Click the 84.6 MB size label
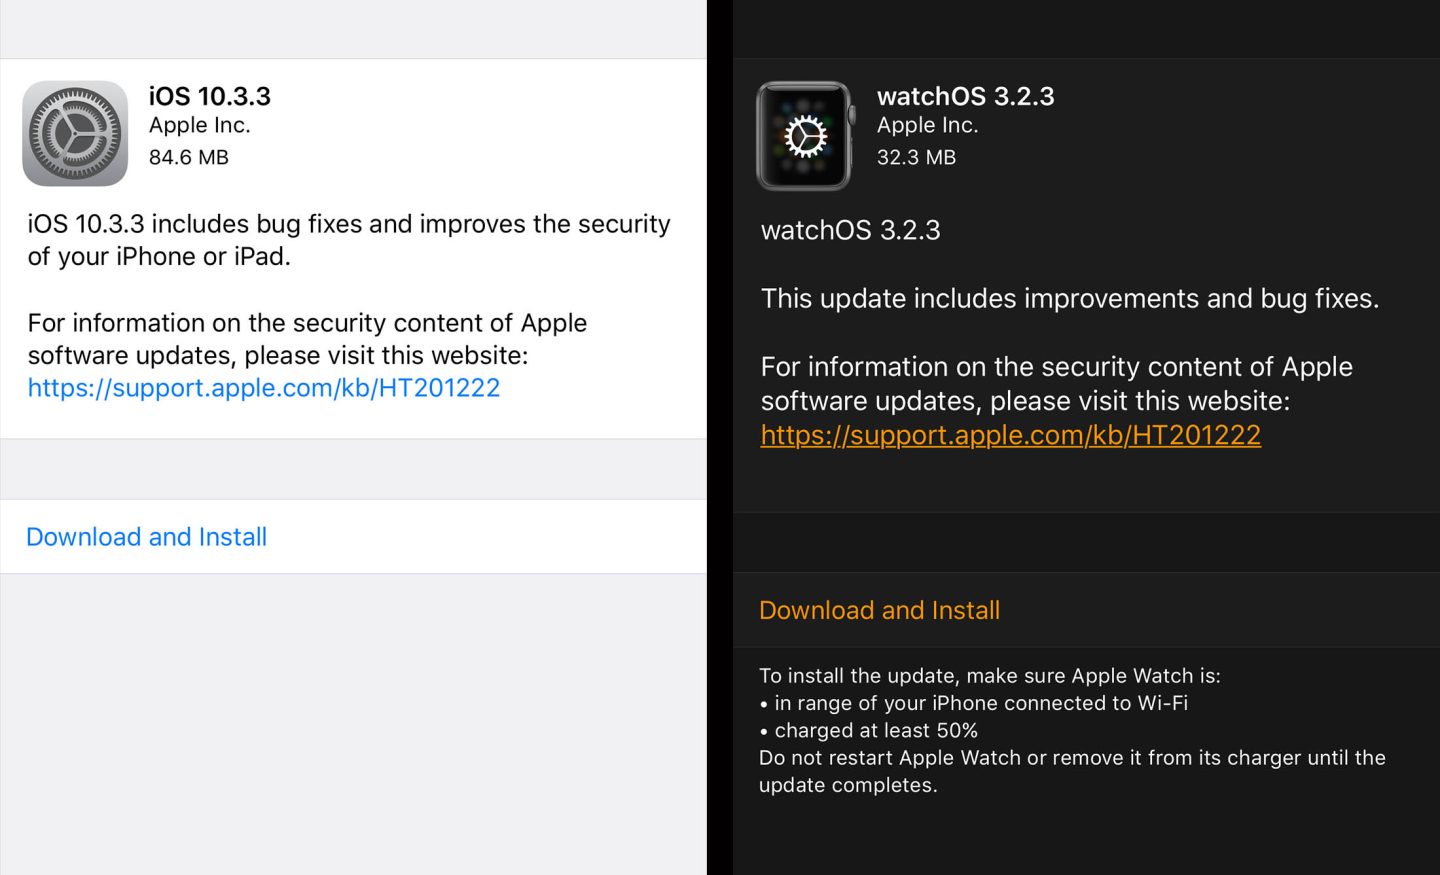This screenshot has height=875, width=1440. [x=189, y=157]
